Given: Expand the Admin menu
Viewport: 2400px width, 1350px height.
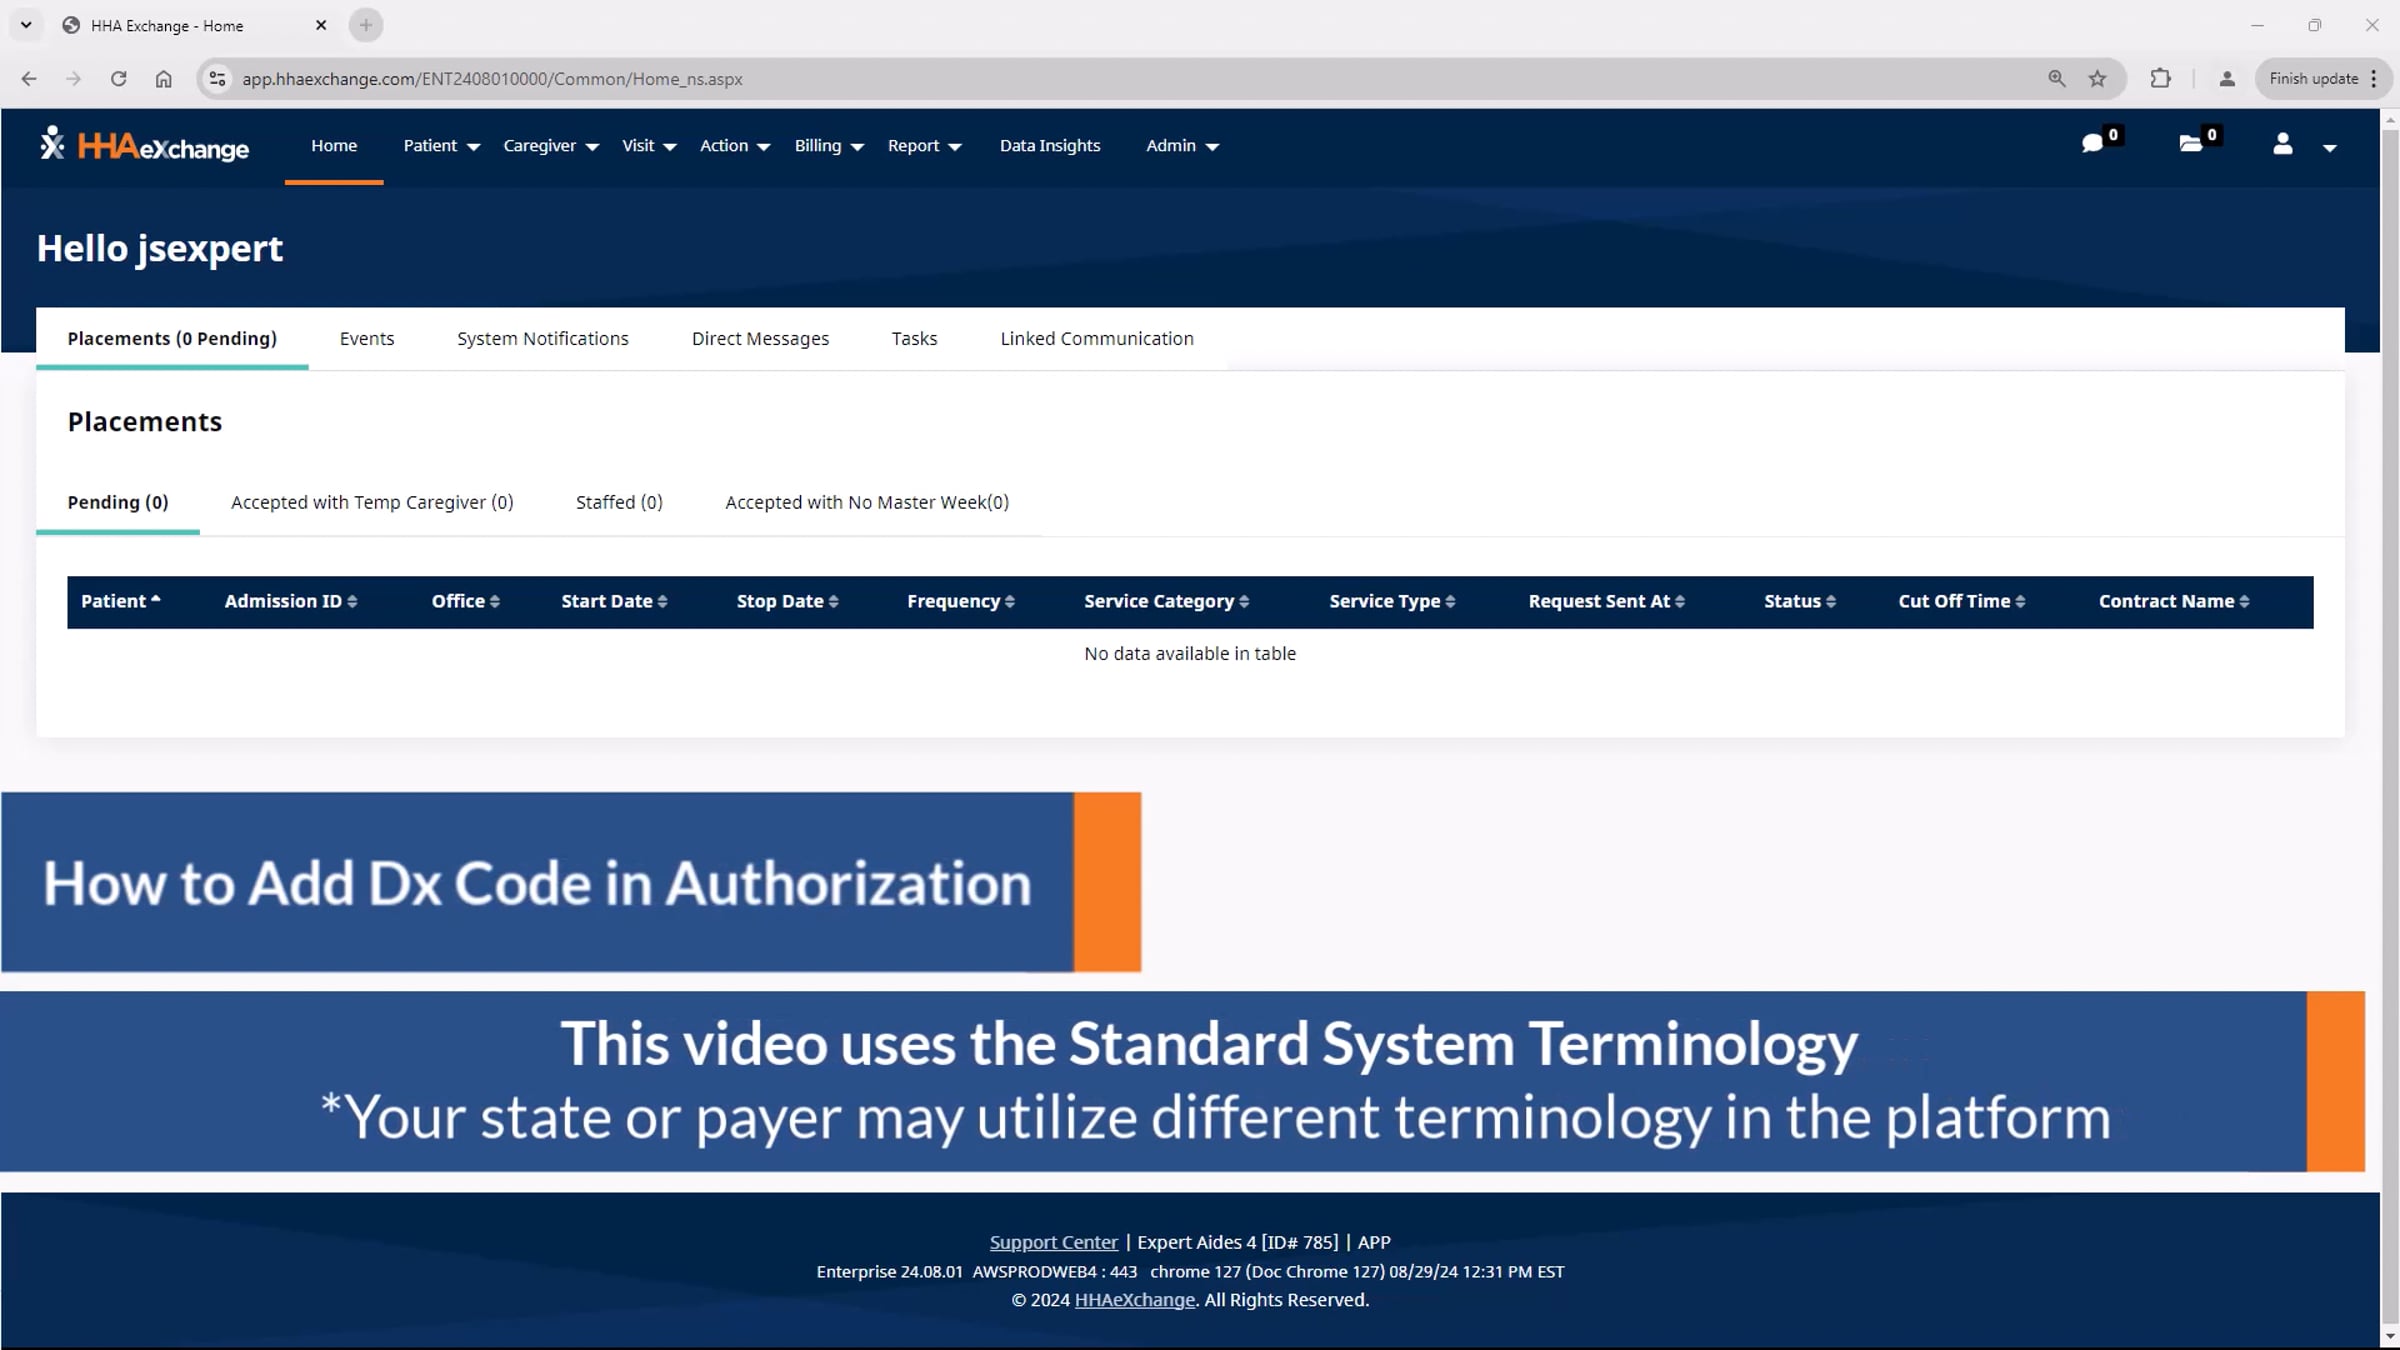Looking at the screenshot, I should click(1183, 146).
